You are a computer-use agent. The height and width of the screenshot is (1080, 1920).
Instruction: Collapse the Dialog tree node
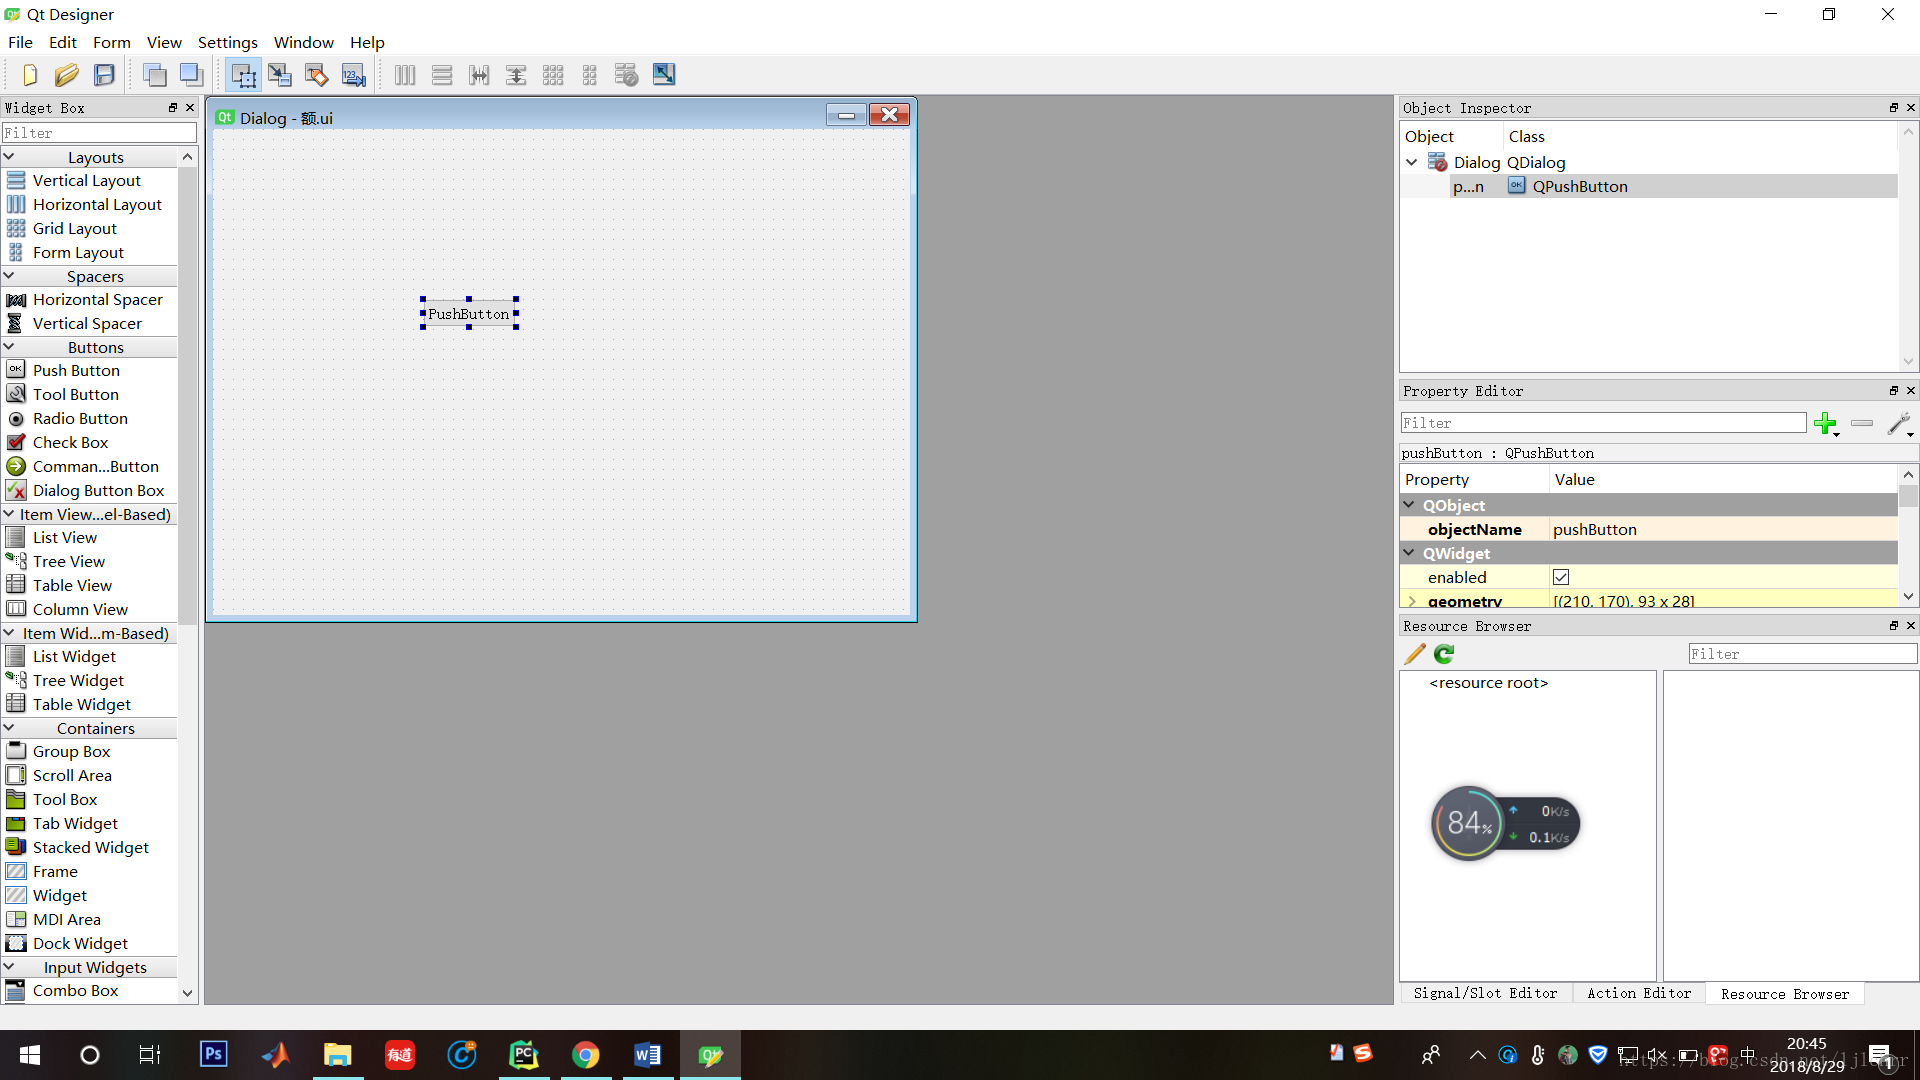(x=1412, y=162)
